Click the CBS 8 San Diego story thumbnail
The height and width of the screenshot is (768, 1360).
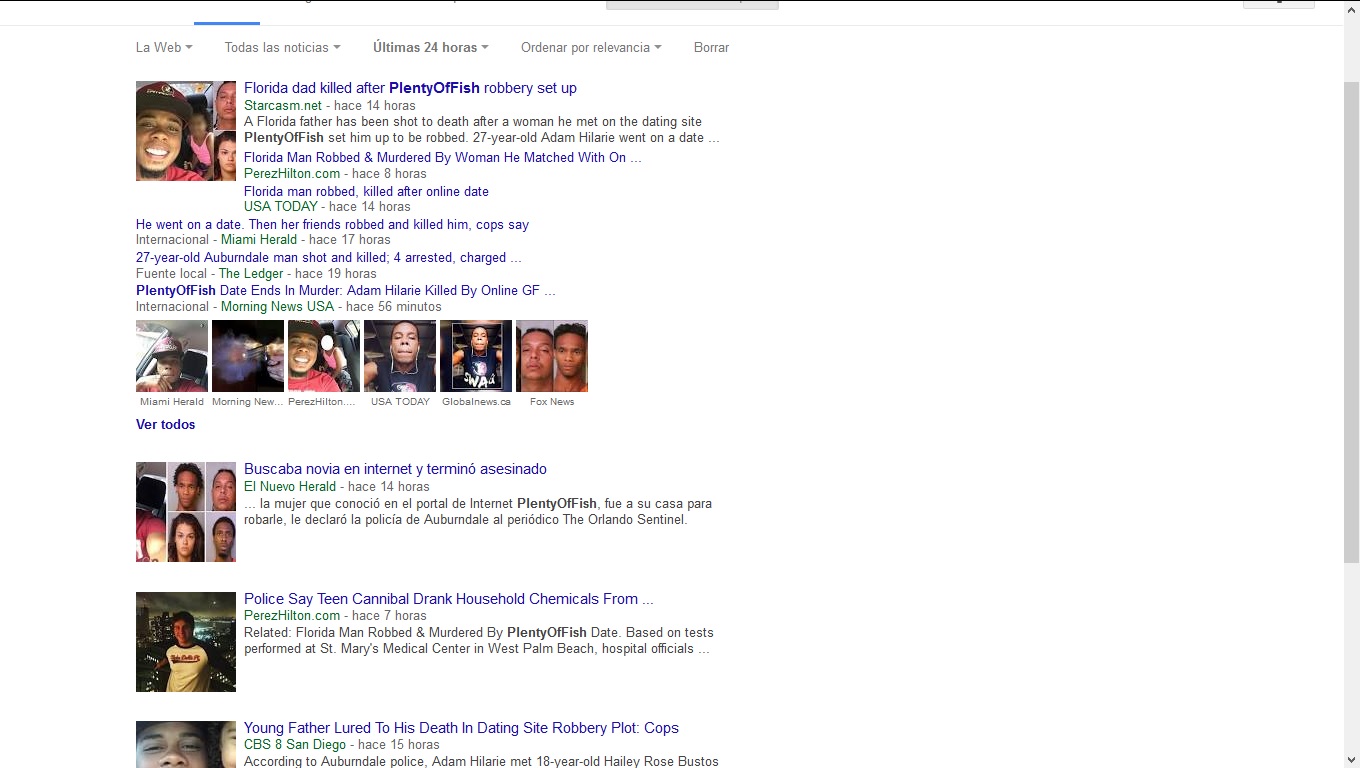coord(186,744)
